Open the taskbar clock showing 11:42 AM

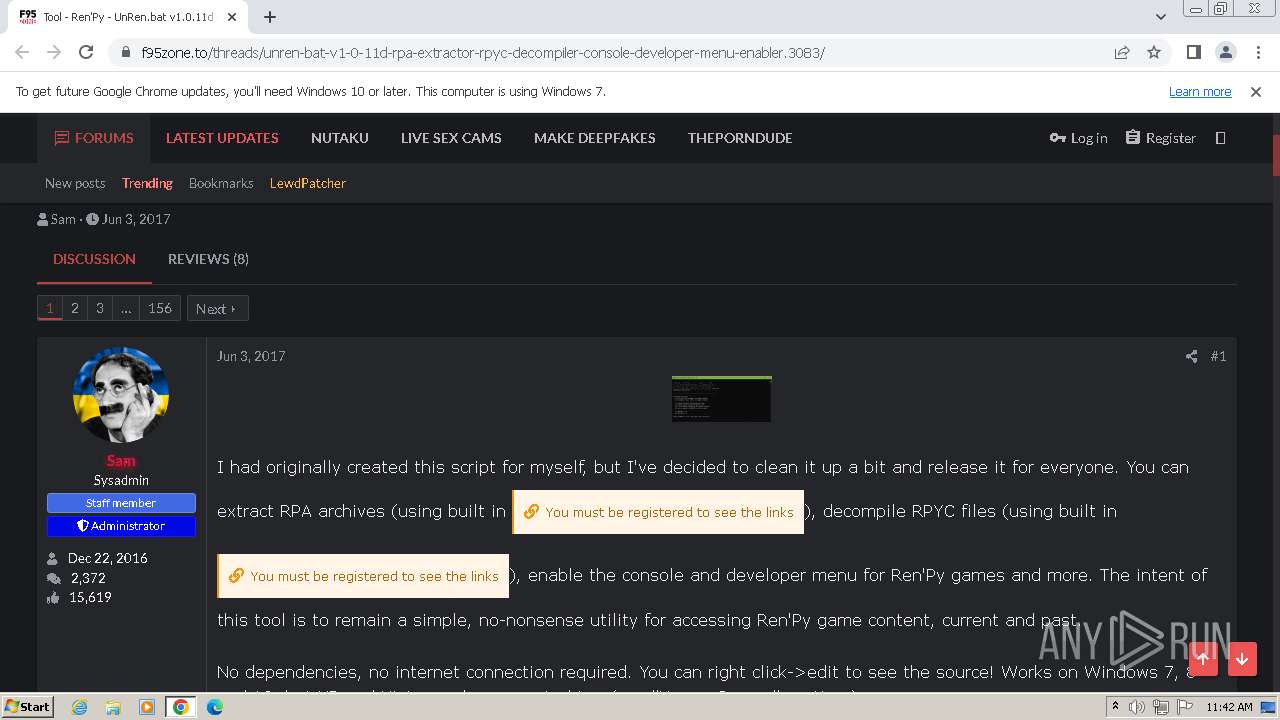[x=1229, y=707]
